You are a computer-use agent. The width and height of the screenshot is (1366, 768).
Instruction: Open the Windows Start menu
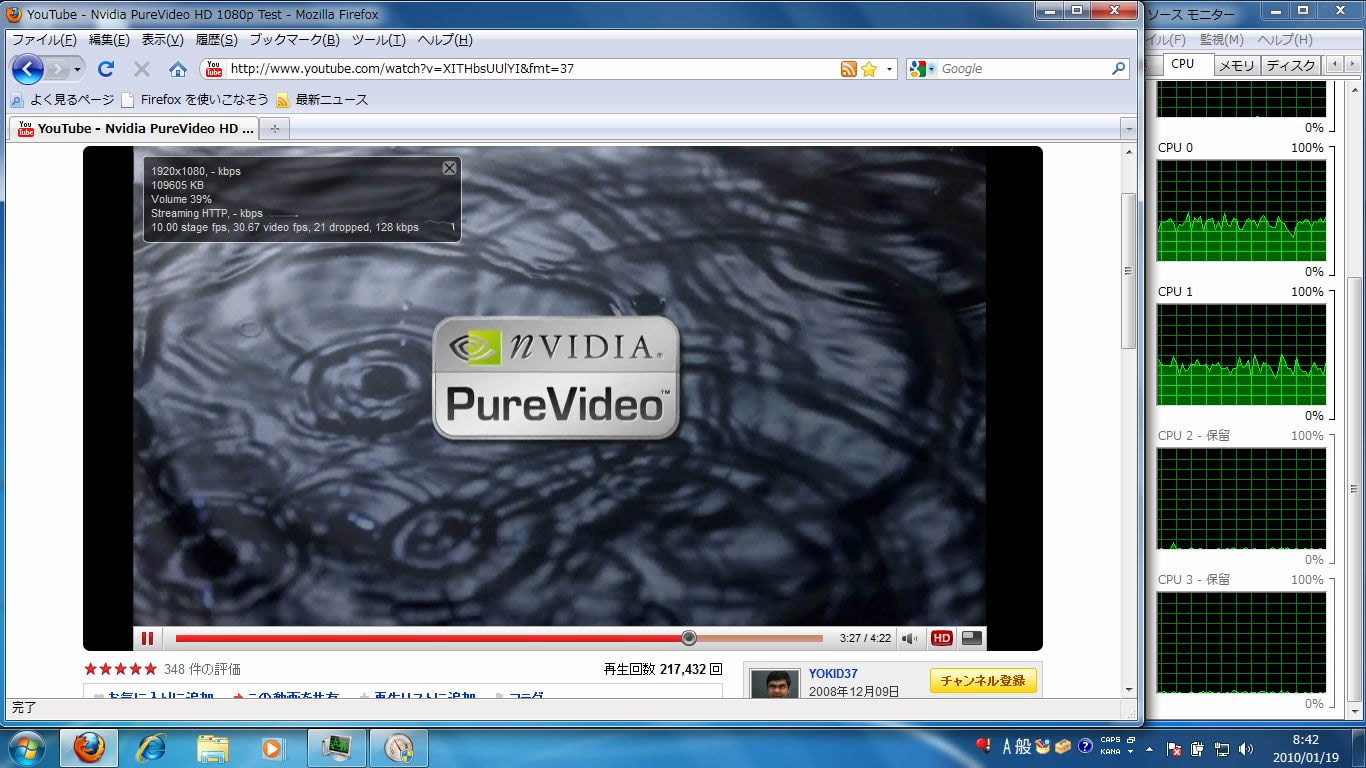coord(25,748)
